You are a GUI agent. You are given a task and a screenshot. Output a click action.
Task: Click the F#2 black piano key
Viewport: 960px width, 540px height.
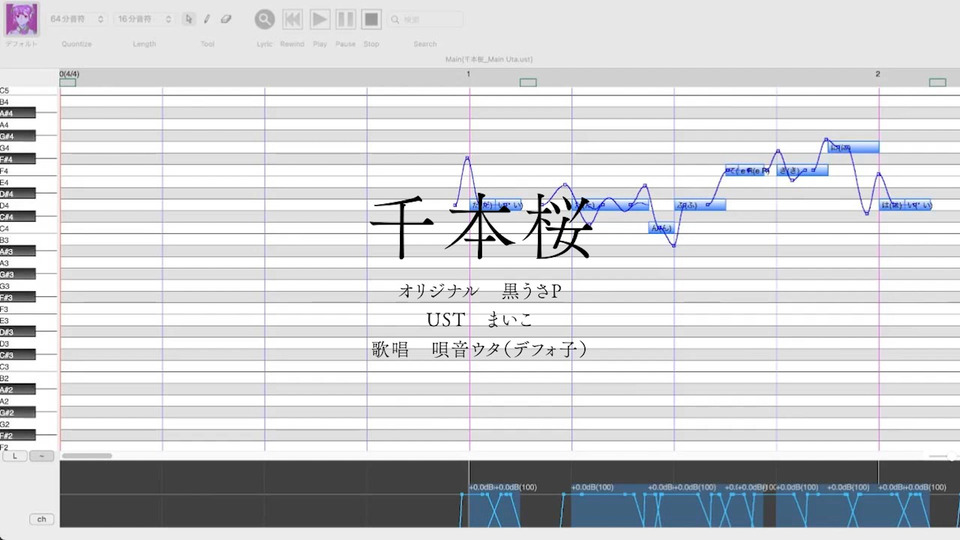pos(18,435)
